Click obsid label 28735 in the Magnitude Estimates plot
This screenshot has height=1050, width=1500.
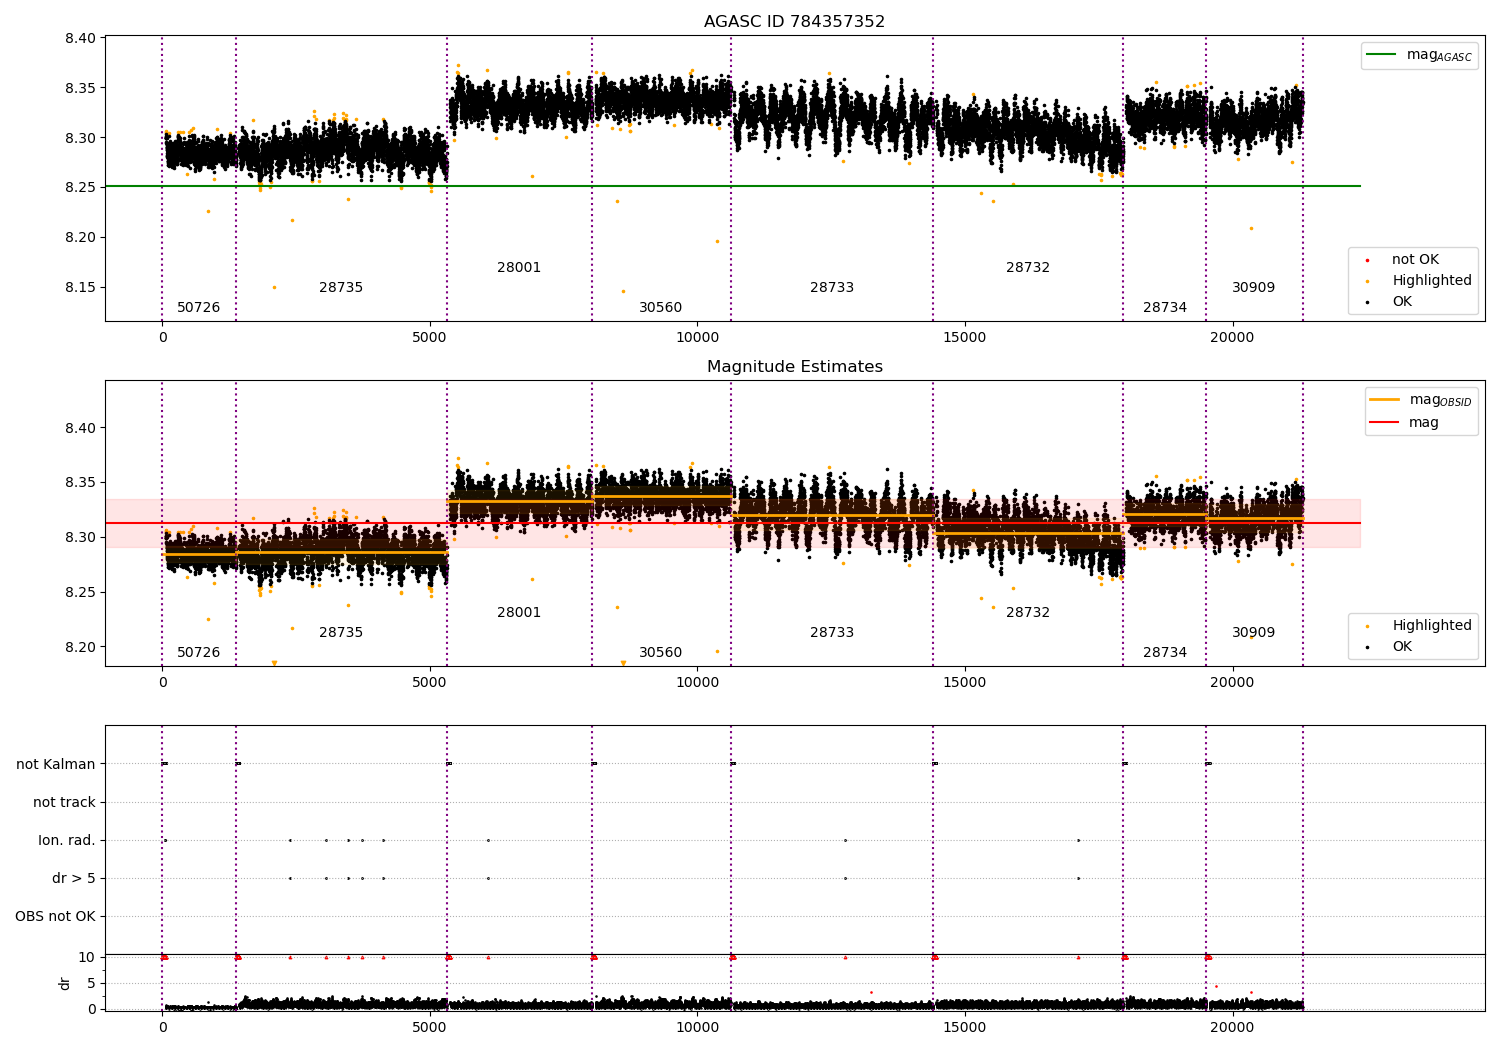341,633
